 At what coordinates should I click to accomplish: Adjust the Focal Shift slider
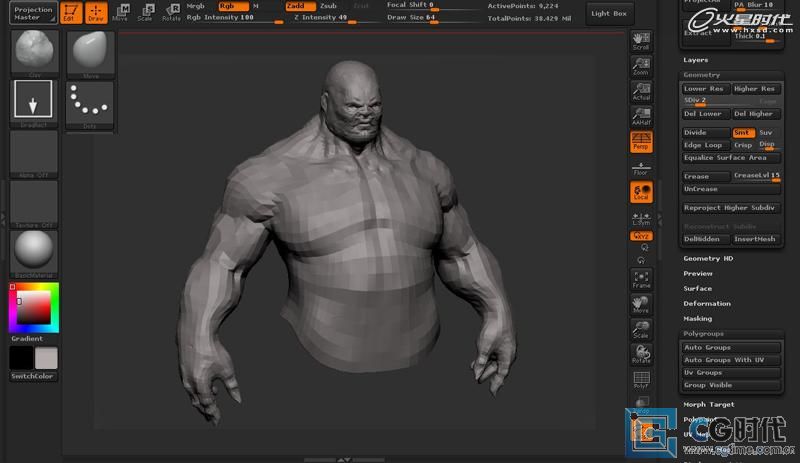tap(432, 6)
